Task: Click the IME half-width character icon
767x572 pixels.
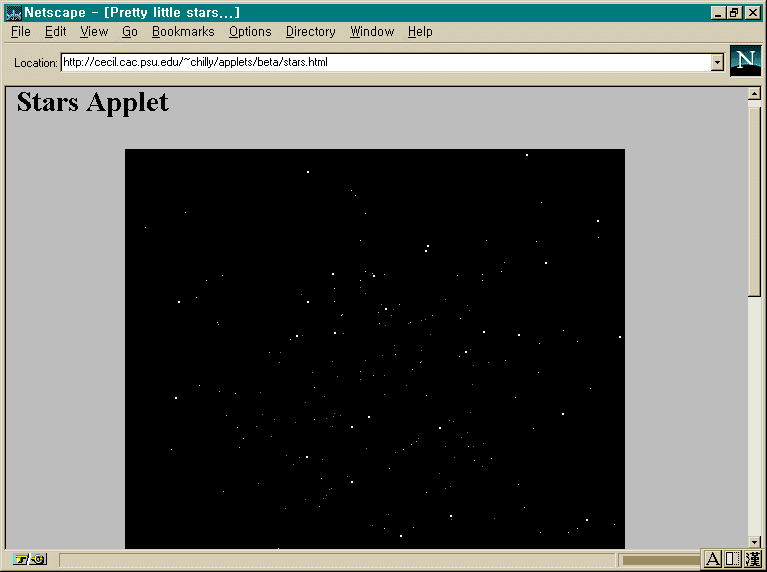Action: point(732,558)
